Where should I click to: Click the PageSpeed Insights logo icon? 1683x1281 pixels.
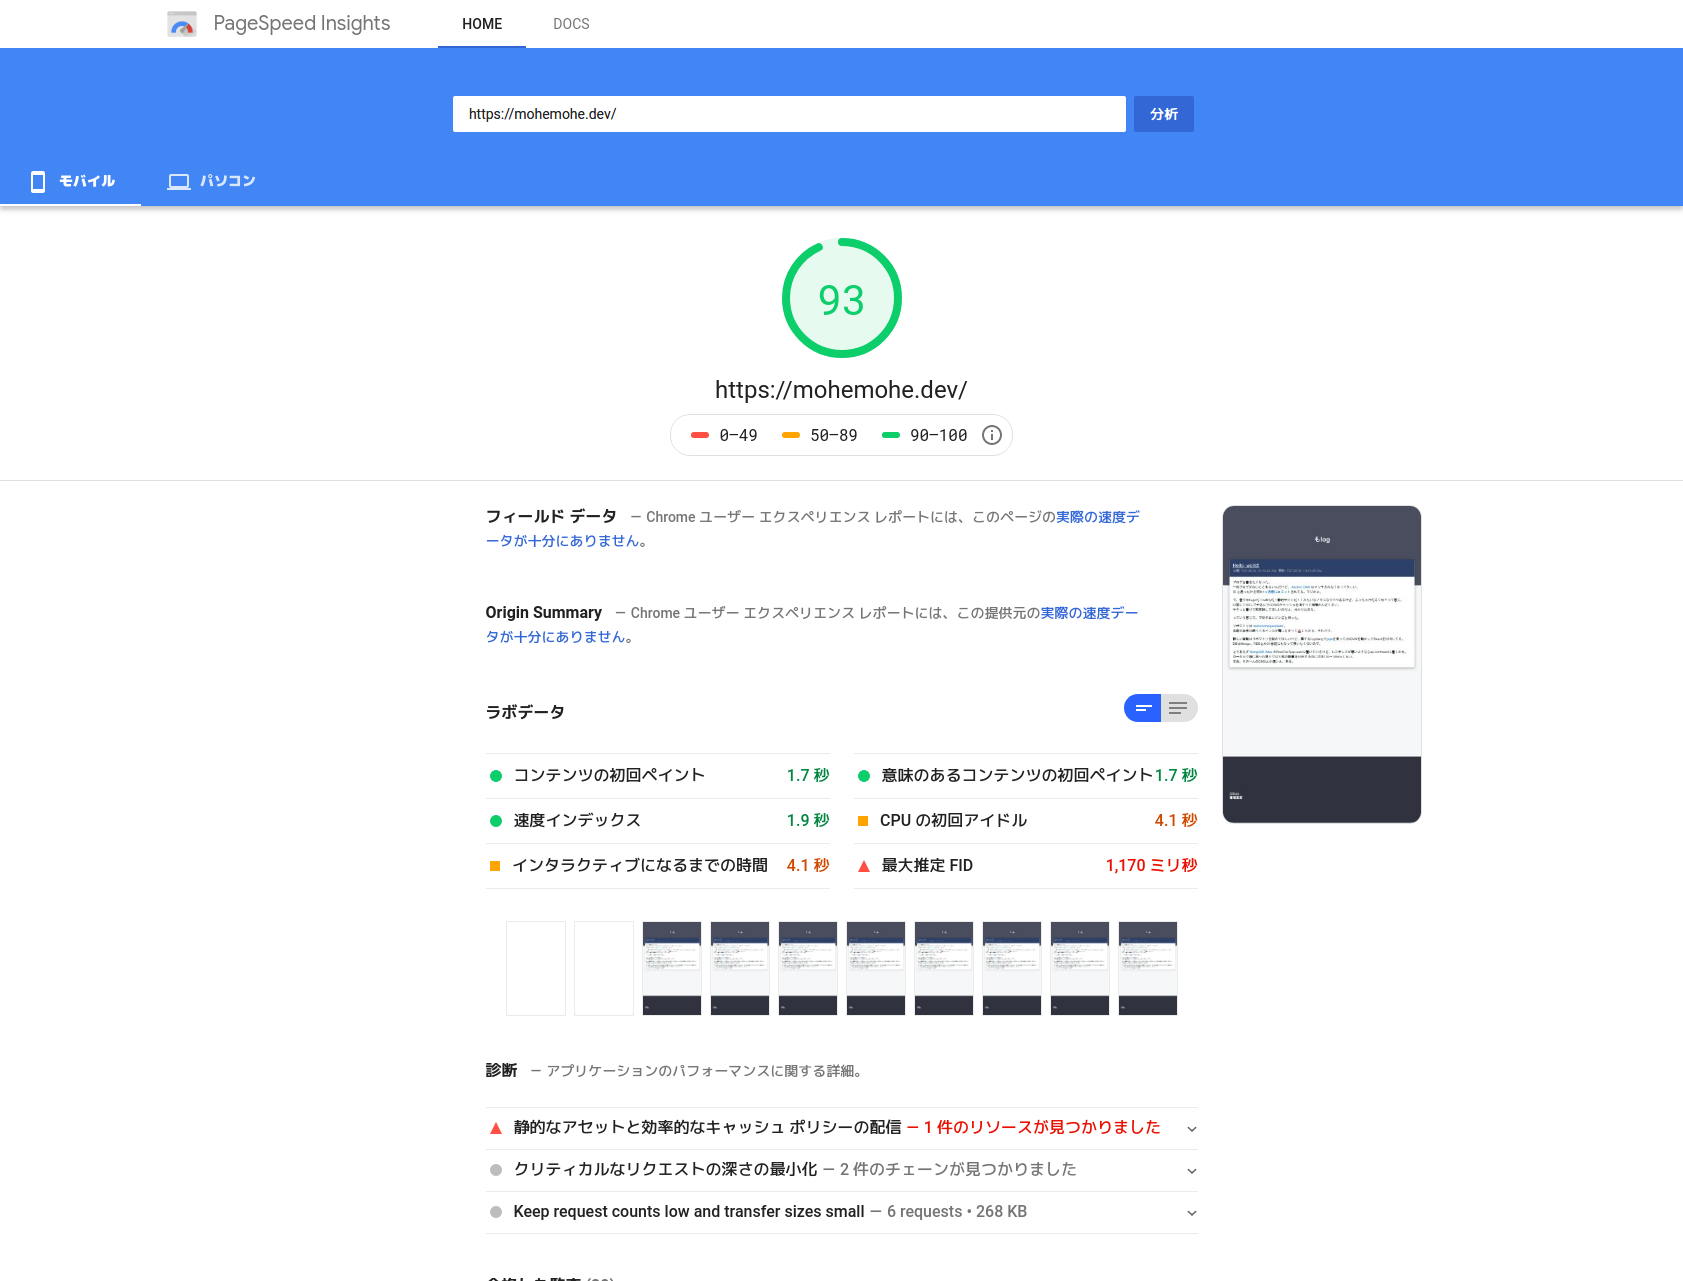(182, 24)
